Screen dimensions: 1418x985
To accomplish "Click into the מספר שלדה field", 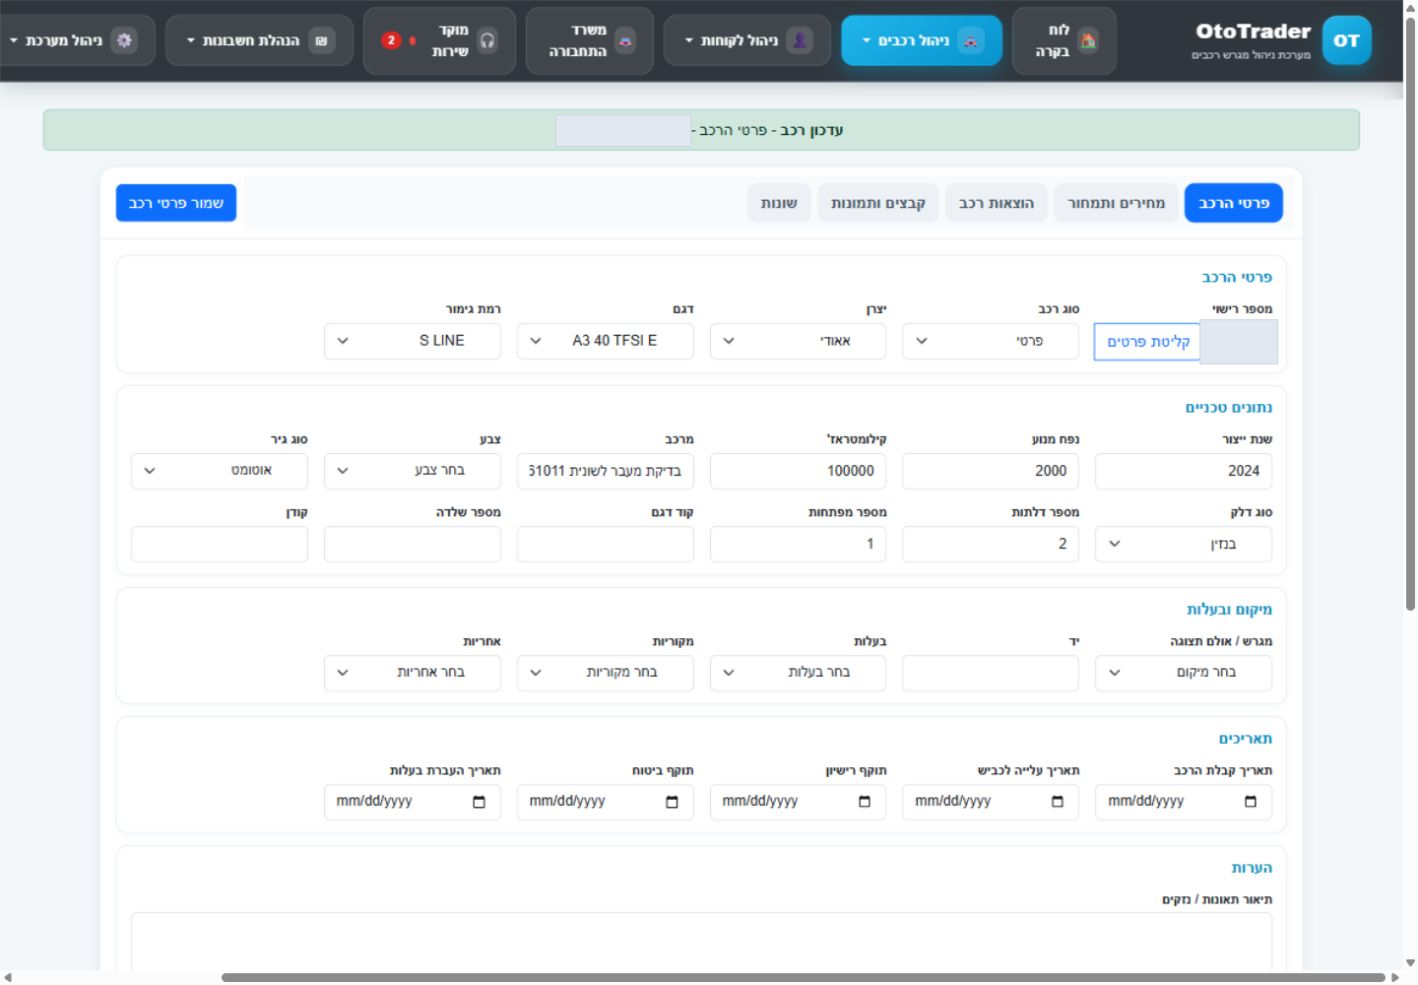I will coord(412,544).
